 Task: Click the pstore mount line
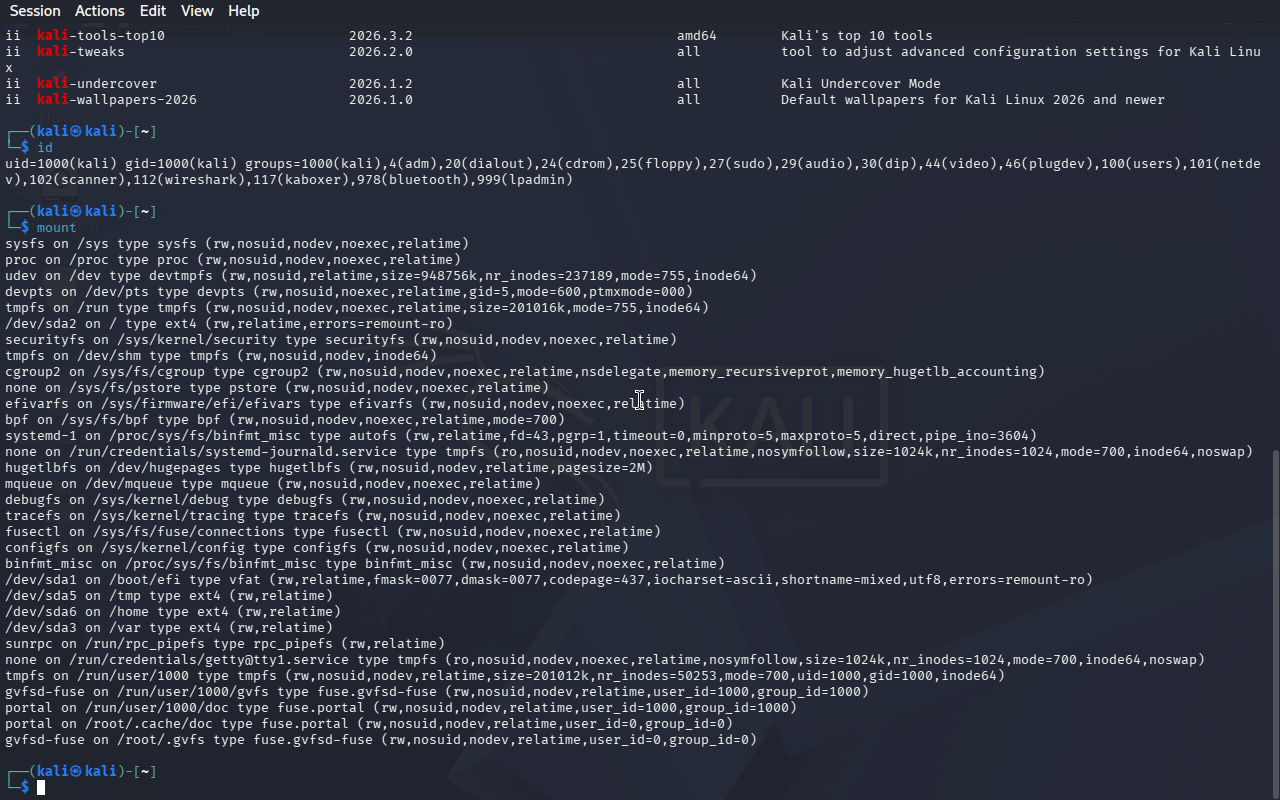pyautogui.click(x=277, y=388)
